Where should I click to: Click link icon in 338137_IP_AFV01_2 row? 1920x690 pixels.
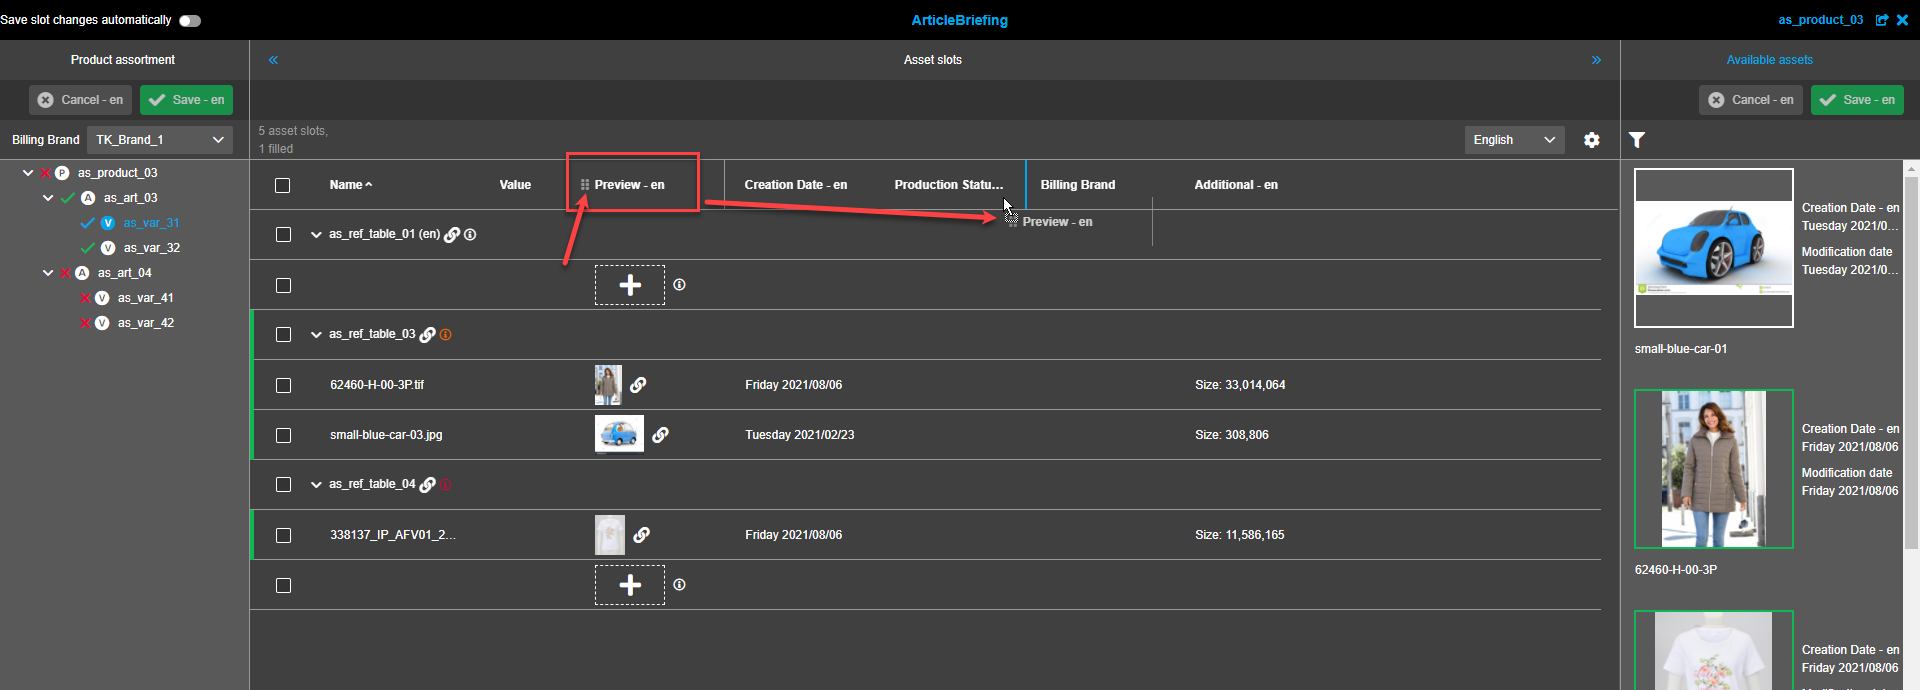point(642,535)
